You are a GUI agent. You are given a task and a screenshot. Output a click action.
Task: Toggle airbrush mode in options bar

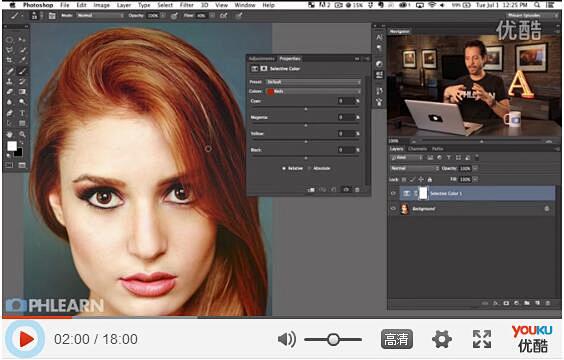(223, 16)
